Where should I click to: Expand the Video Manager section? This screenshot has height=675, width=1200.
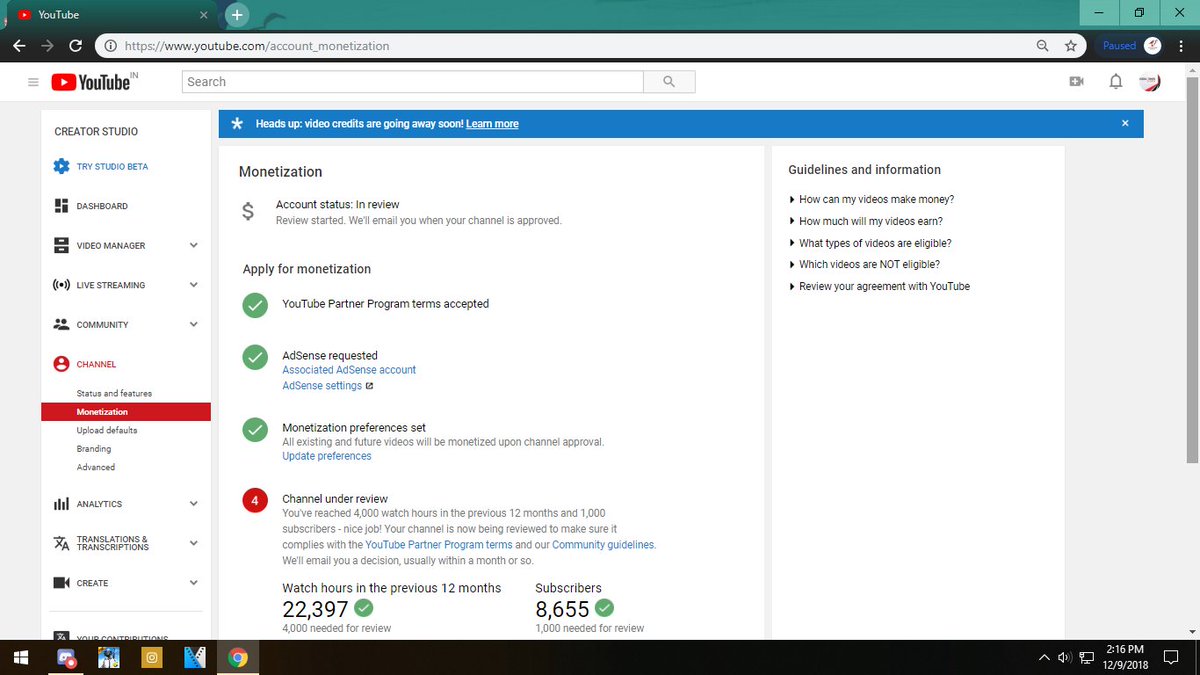coord(193,245)
